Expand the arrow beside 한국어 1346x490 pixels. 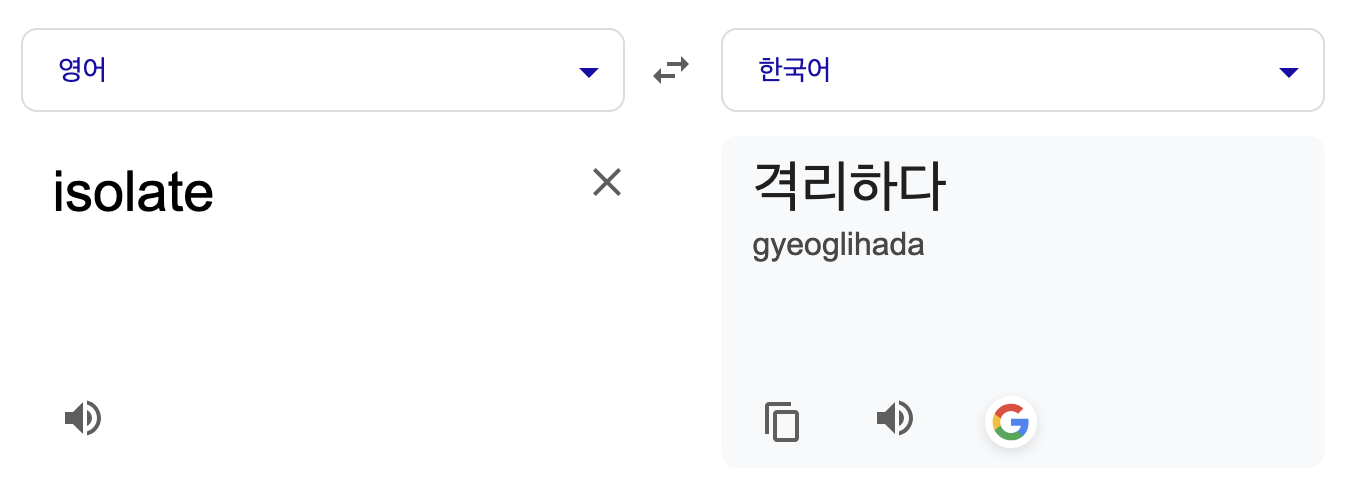click(x=1289, y=72)
